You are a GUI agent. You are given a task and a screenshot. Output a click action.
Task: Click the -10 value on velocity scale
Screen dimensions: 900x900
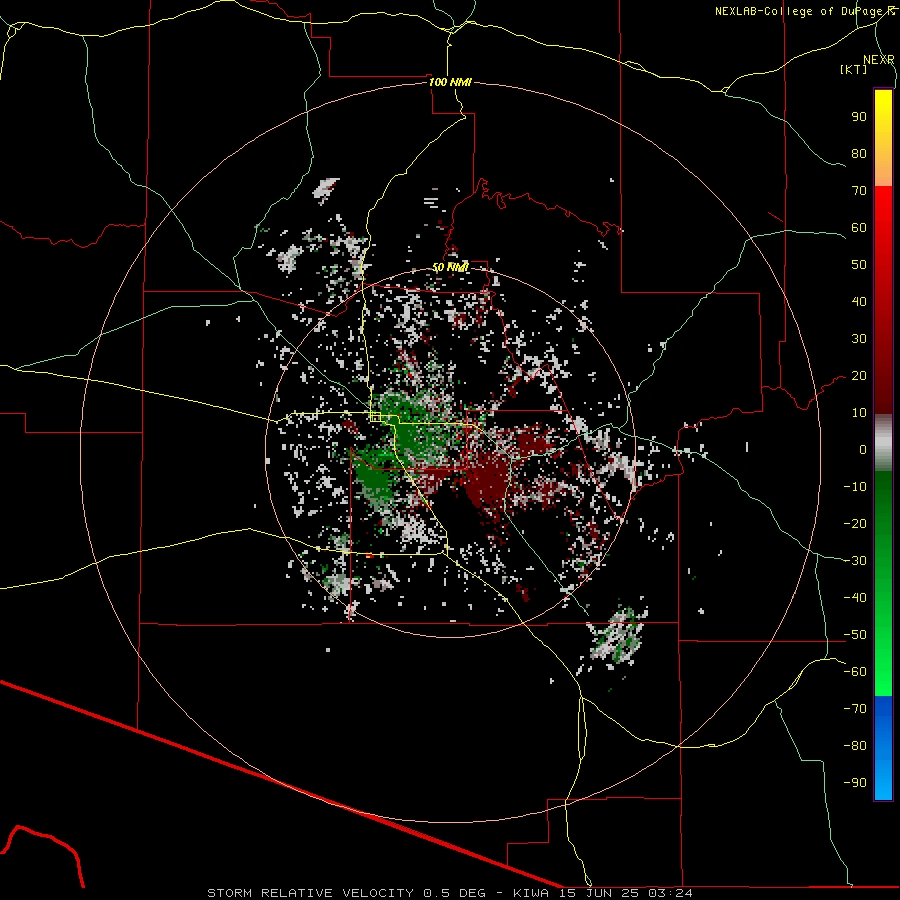pos(855,487)
